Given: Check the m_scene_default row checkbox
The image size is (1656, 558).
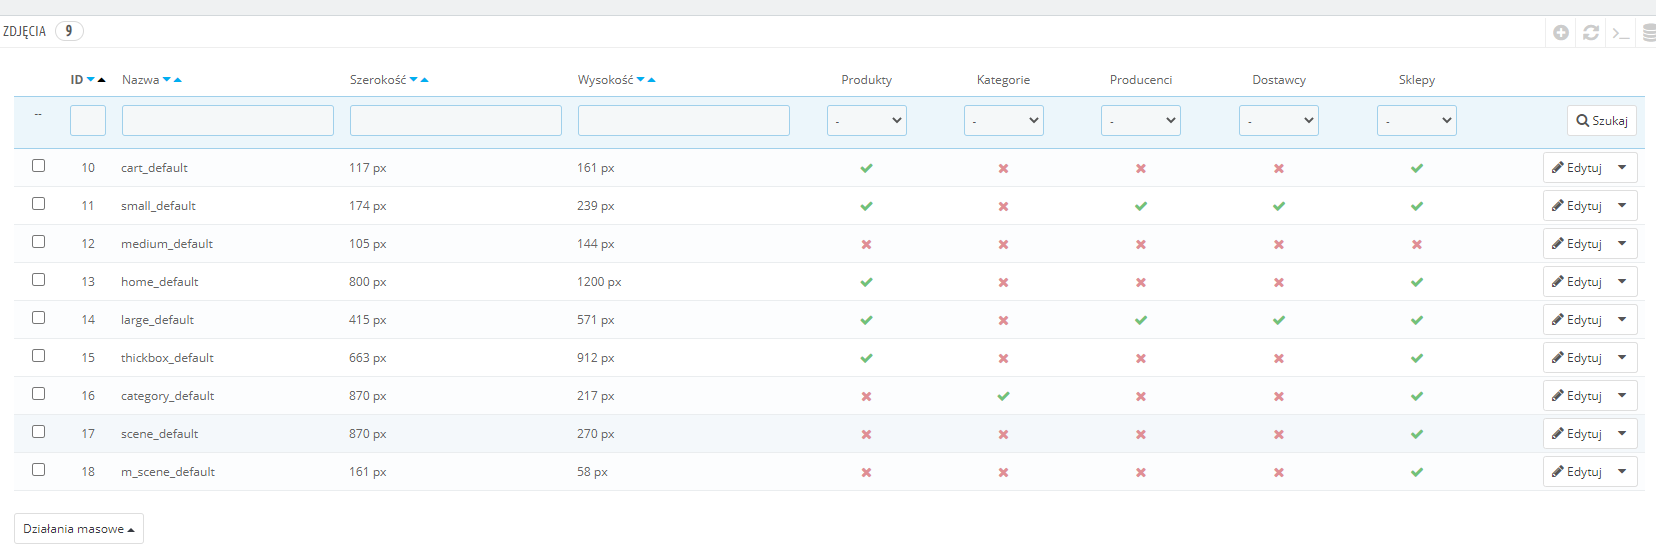Looking at the screenshot, I should pos(38,470).
